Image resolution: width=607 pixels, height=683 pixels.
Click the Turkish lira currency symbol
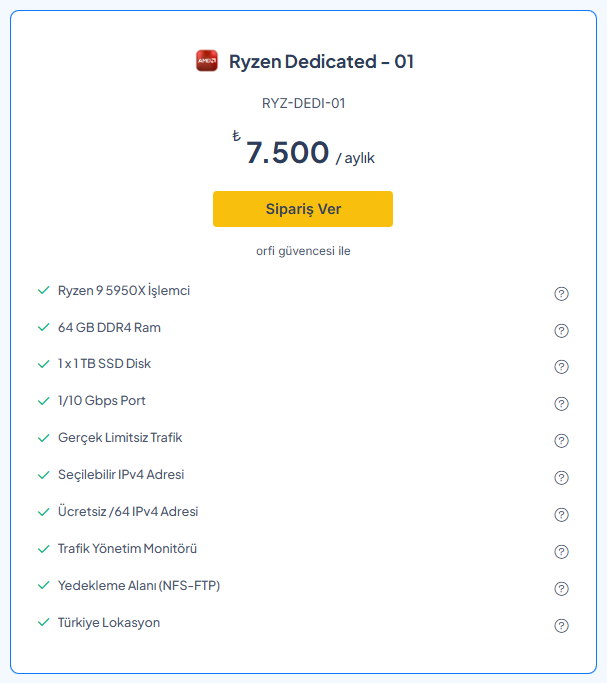coord(236,136)
